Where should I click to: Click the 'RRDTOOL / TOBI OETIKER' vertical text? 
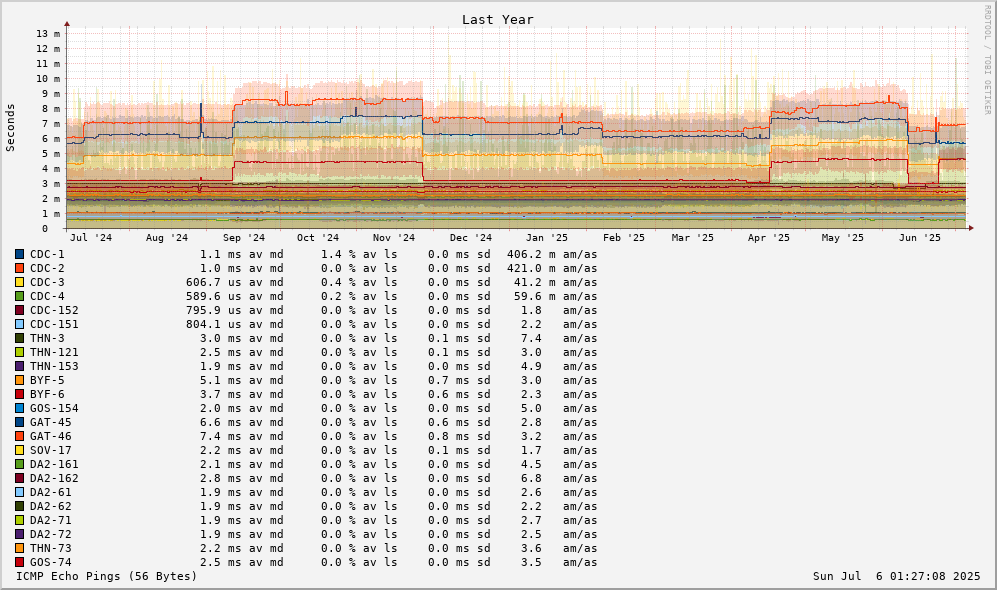pos(987,60)
